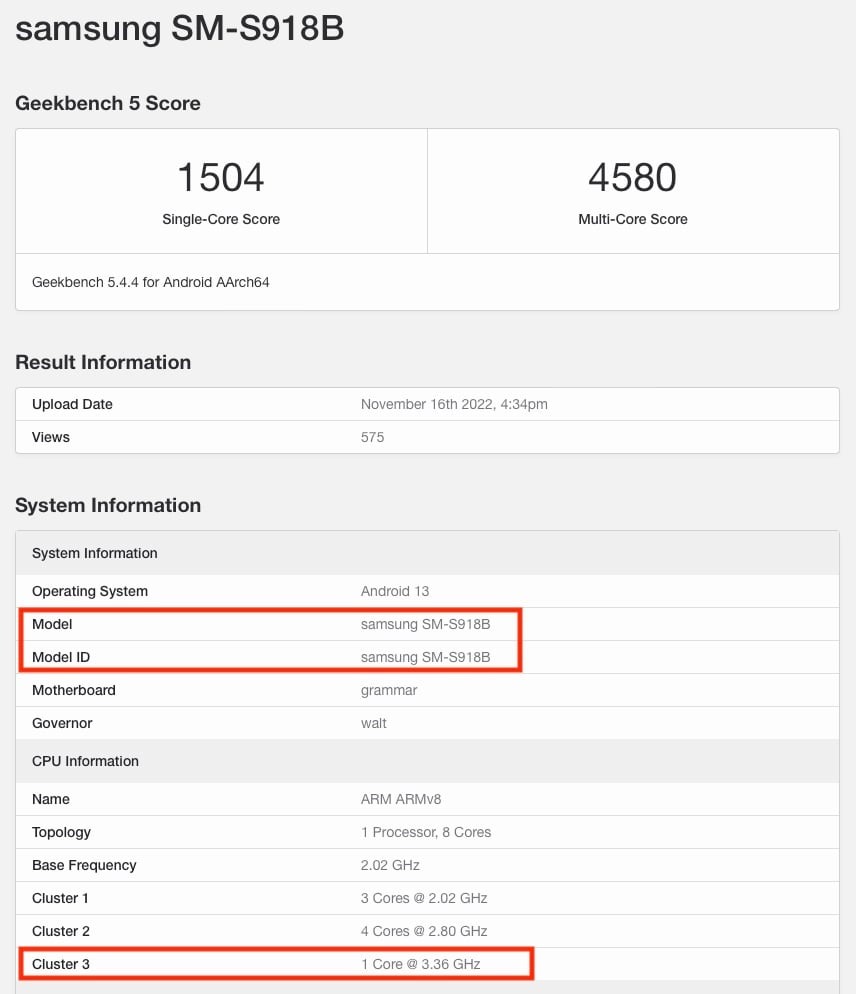Open the Result Information section
The width and height of the screenshot is (856, 994).
[x=103, y=362]
